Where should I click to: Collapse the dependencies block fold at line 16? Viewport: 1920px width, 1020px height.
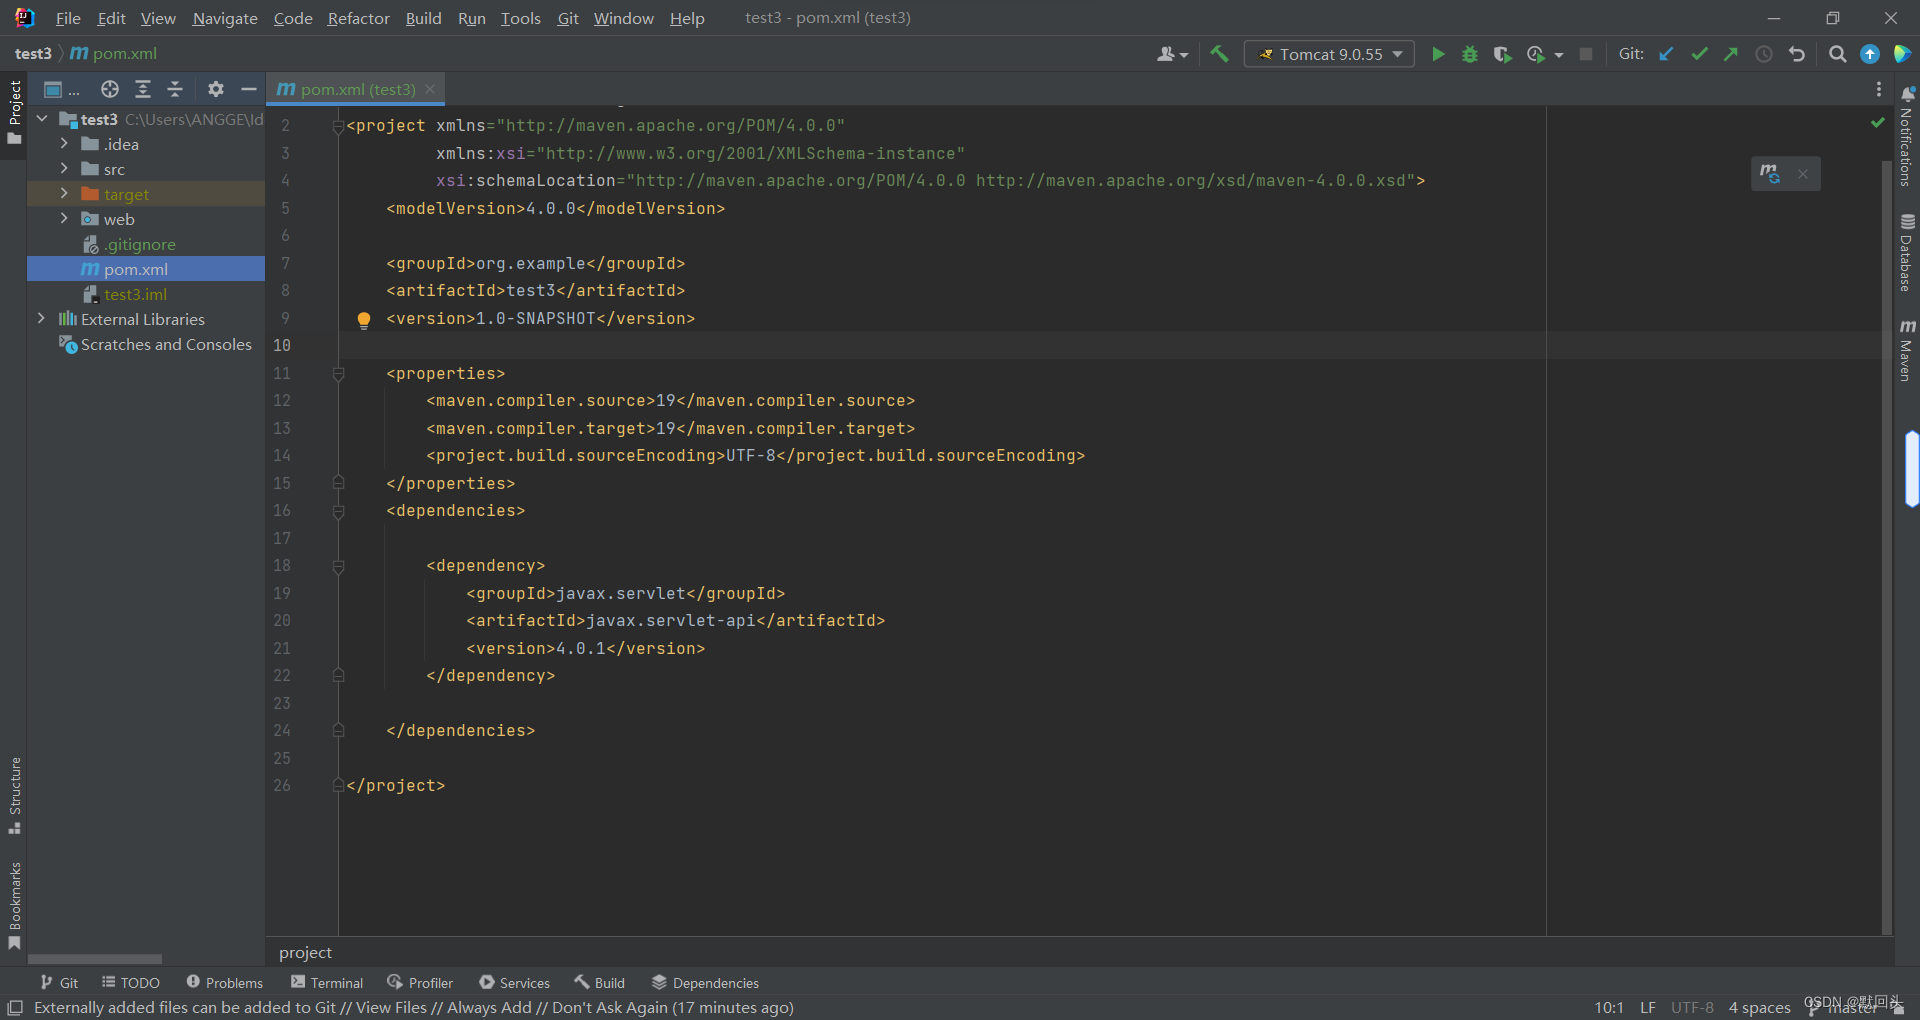click(338, 511)
